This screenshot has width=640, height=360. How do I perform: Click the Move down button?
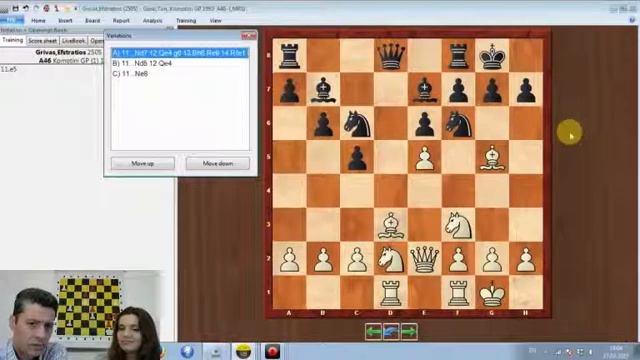pos(218,163)
